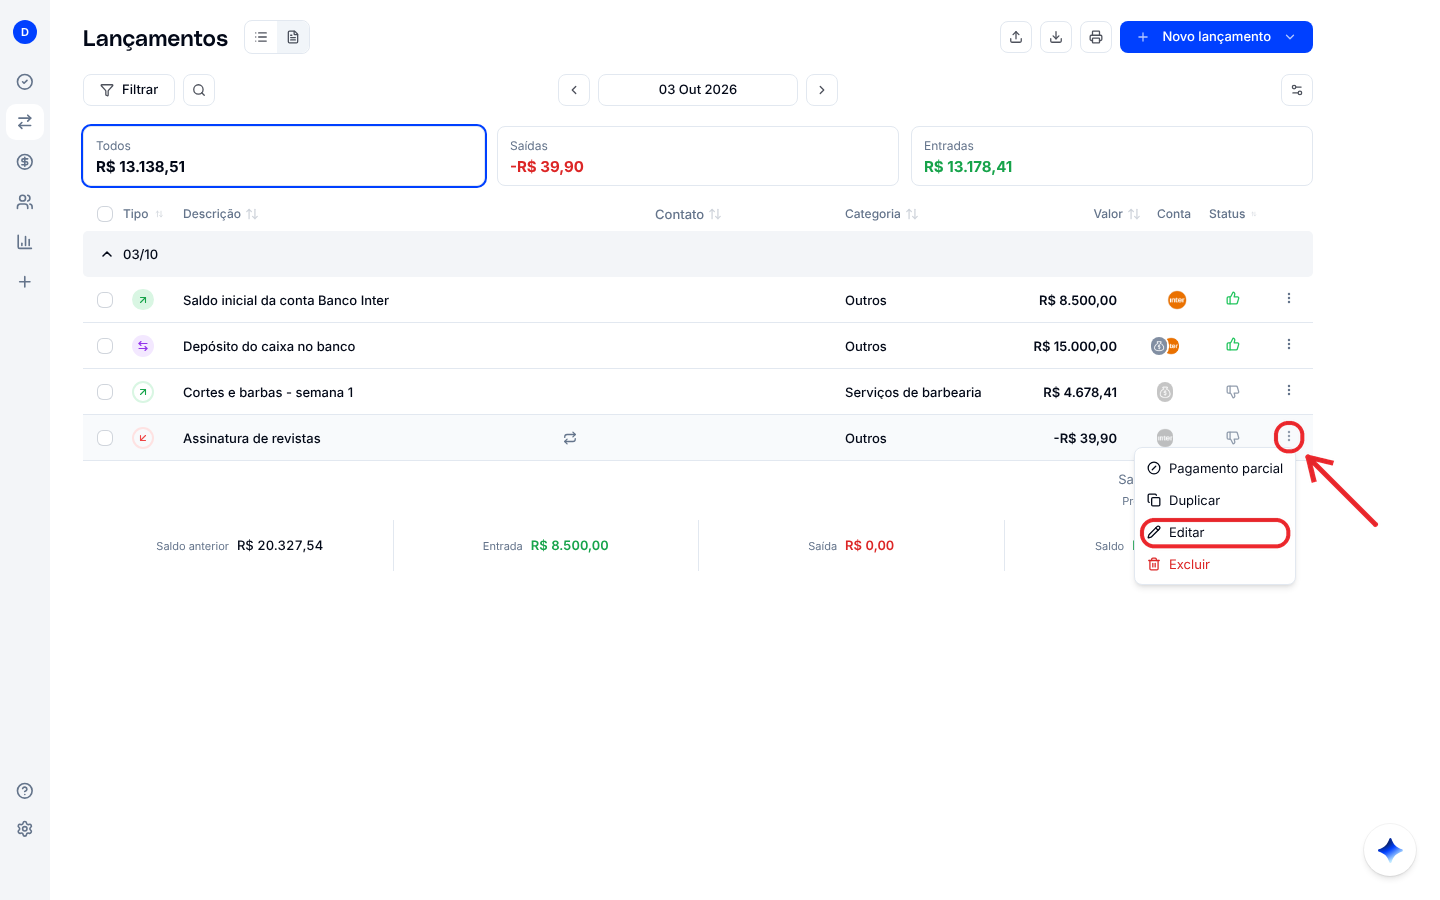Collapse the 03/10 date group
Viewport: 1440px width, 900px height.
[x=107, y=255]
